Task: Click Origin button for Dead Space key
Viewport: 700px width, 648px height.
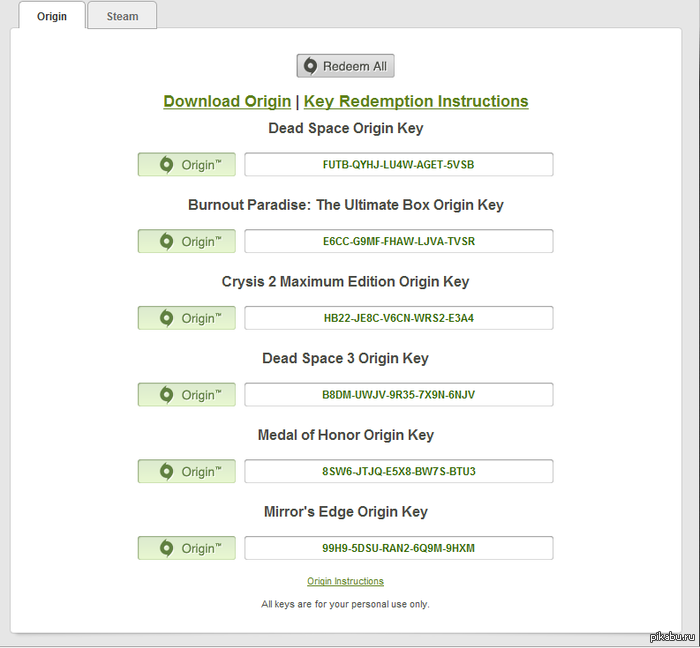Action: pyautogui.click(x=187, y=164)
